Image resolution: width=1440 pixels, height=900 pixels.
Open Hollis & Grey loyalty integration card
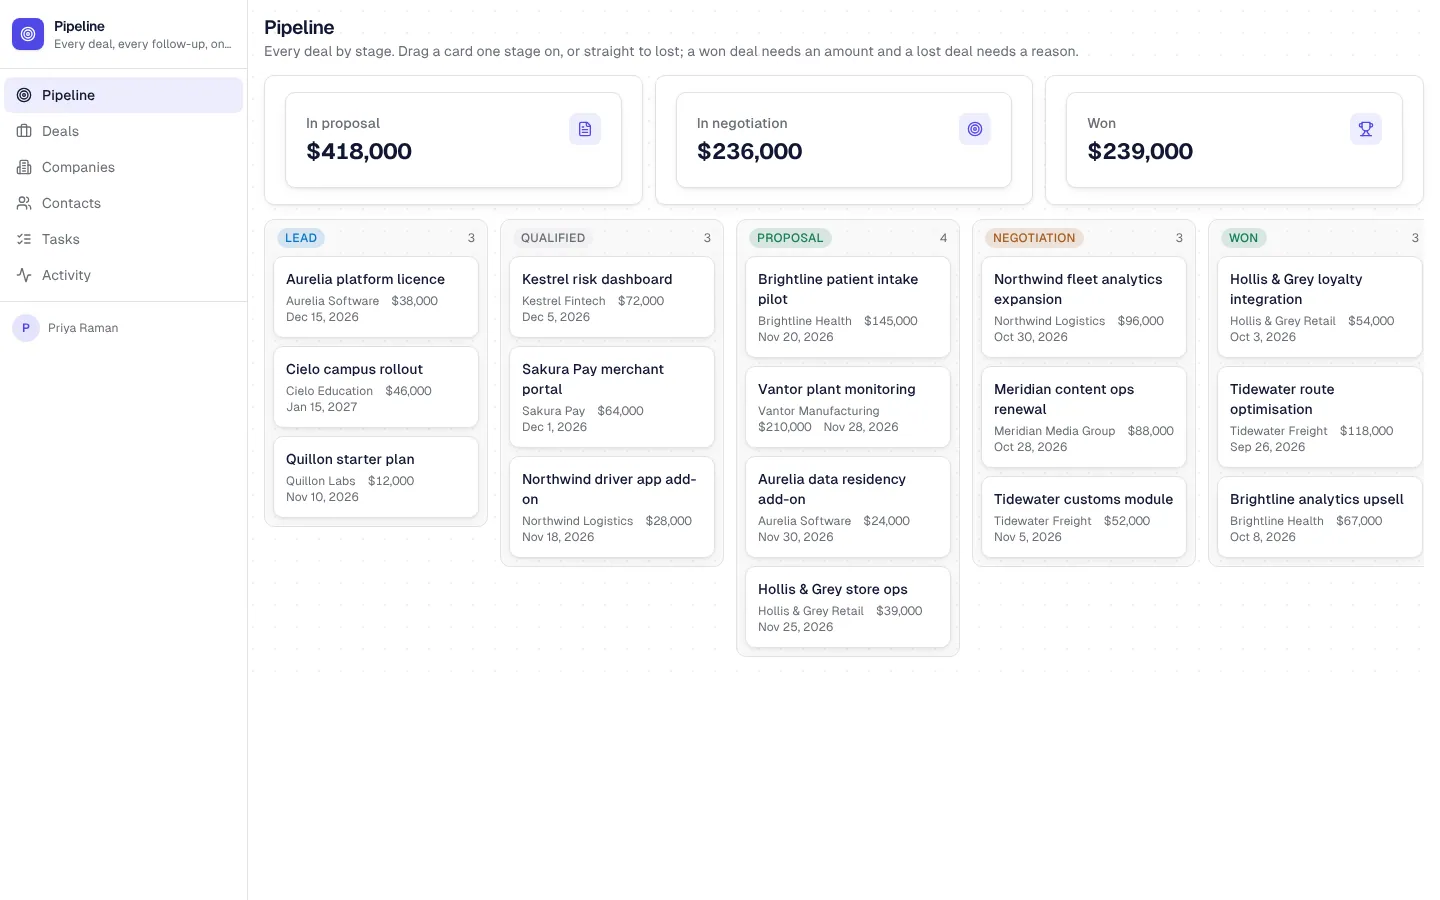(x=1320, y=307)
